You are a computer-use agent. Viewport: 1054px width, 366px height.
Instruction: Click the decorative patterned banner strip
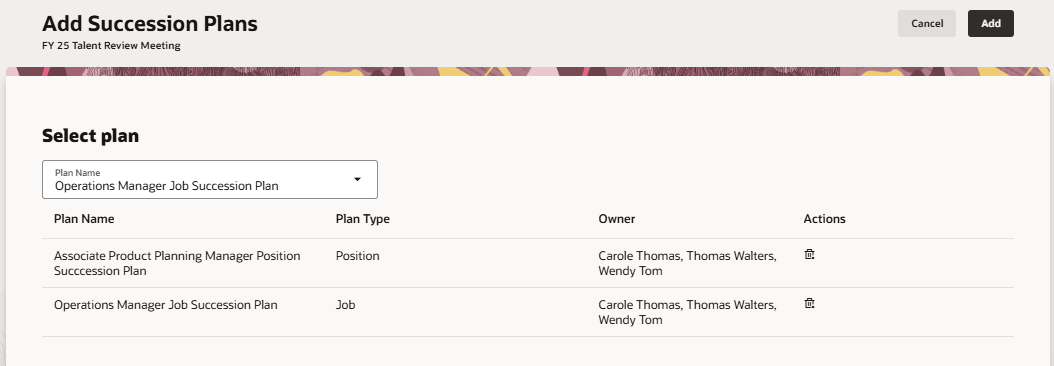528,71
